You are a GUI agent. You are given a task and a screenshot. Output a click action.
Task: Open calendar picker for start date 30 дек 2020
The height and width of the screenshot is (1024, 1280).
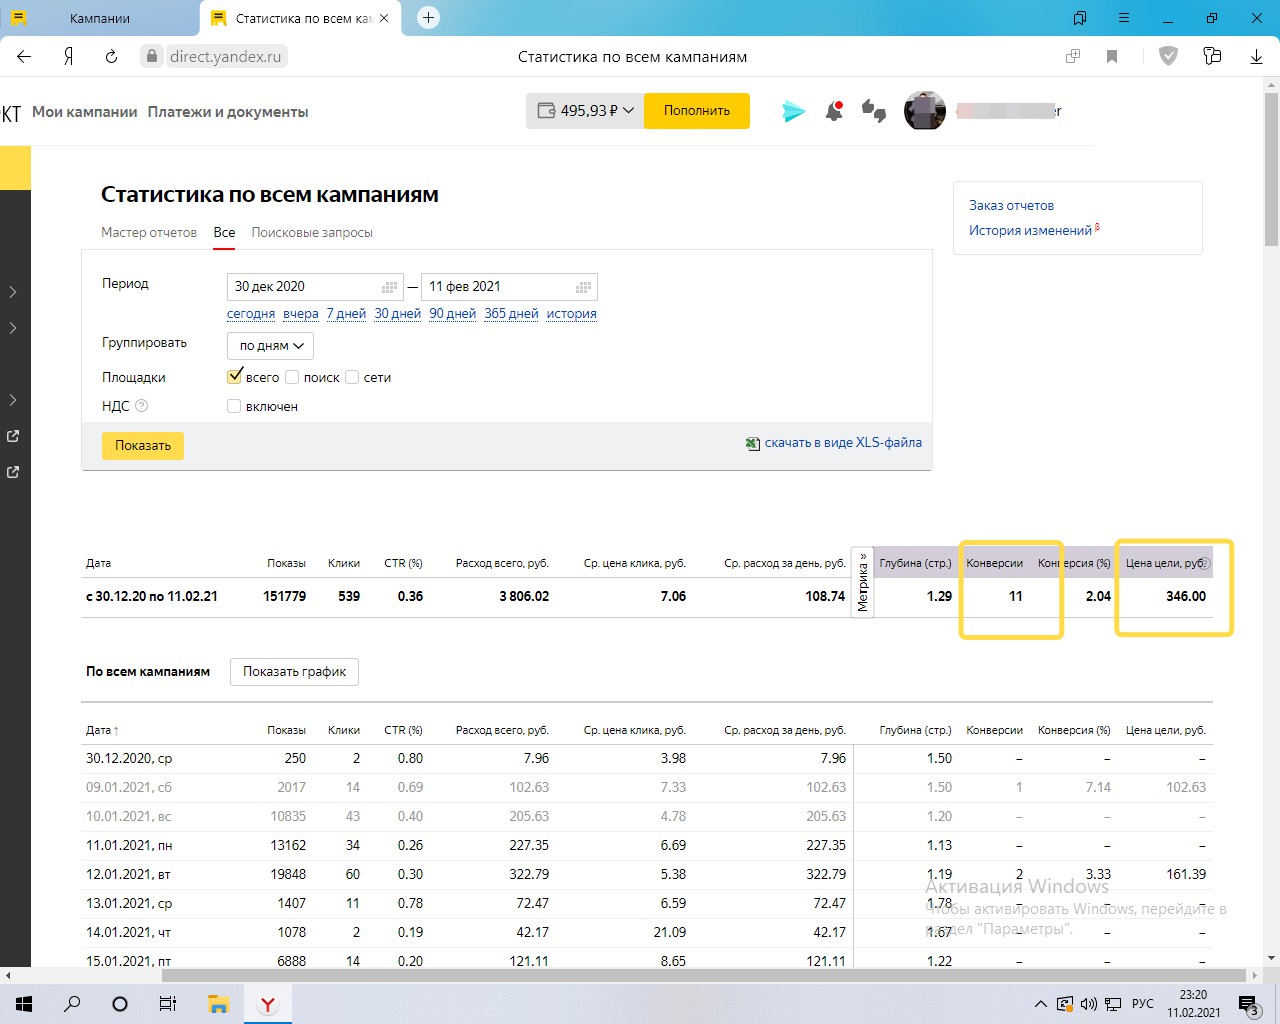point(390,287)
